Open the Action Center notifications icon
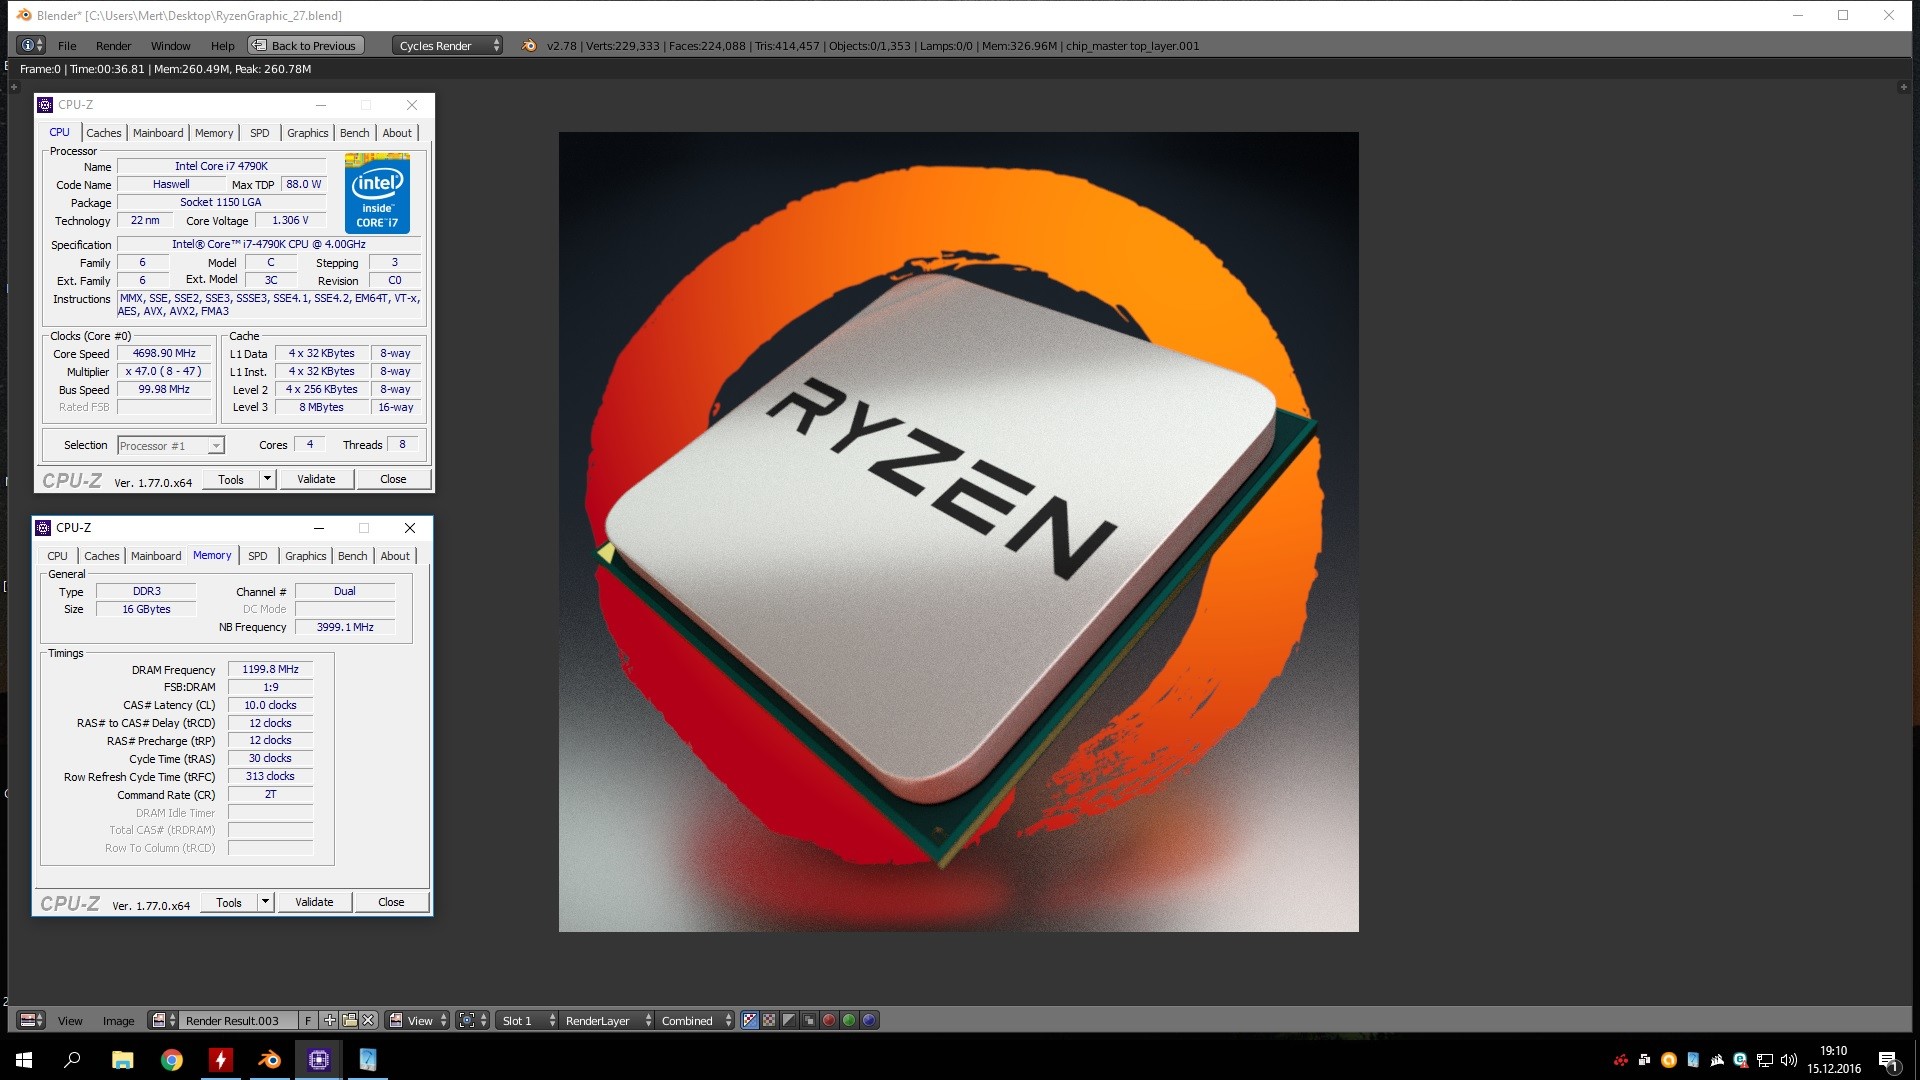This screenshot has height=1080, width=1920. tap(1888, 1061)
